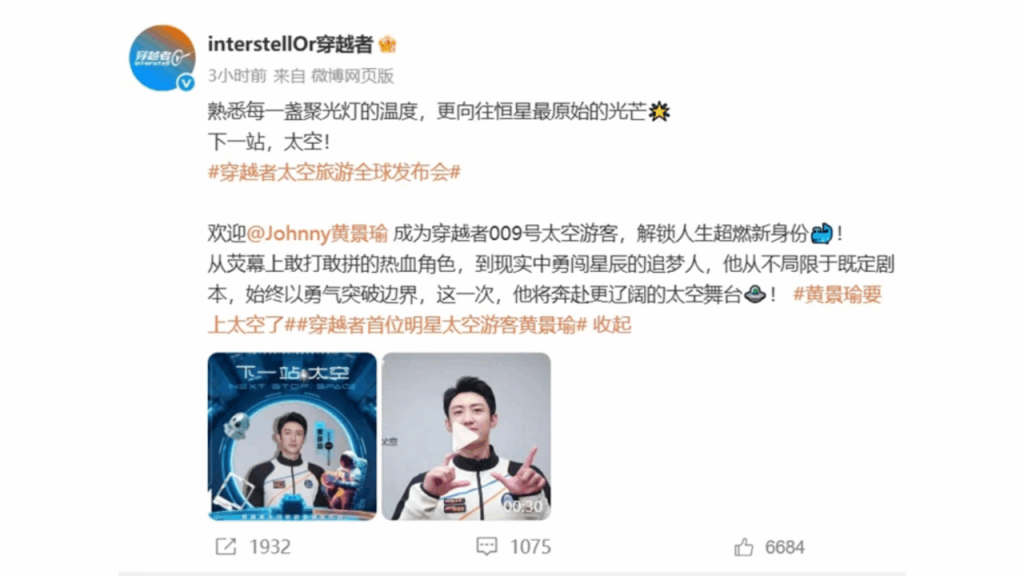Click the star emoji after 光芒
Image resolution: width=1024 pixels, height=576 pixels.
(660, 112)
